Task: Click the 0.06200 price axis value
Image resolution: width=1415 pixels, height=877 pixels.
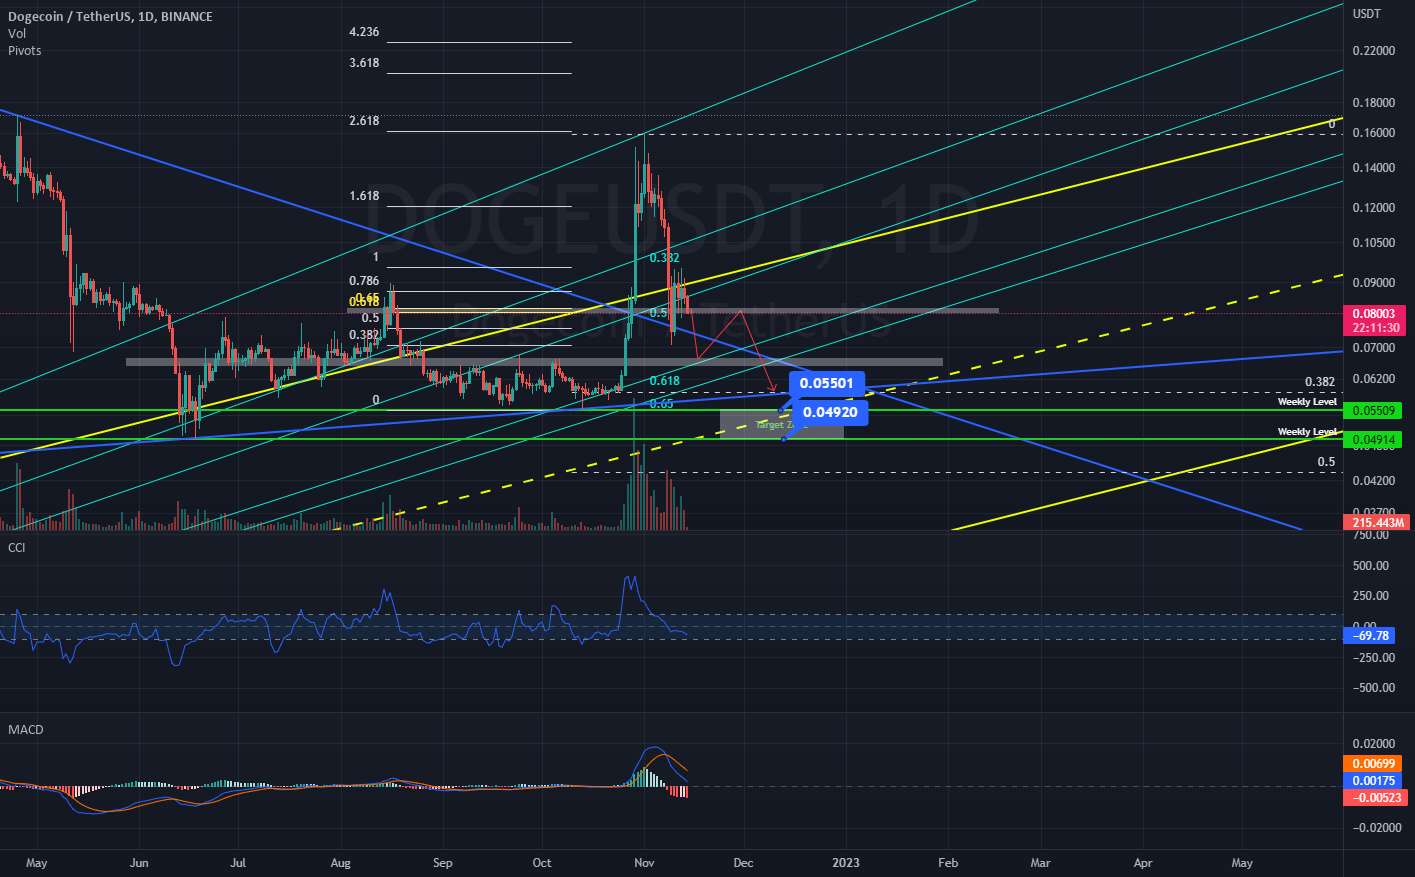Action: pyautogui.click(x=1374, y=379)
